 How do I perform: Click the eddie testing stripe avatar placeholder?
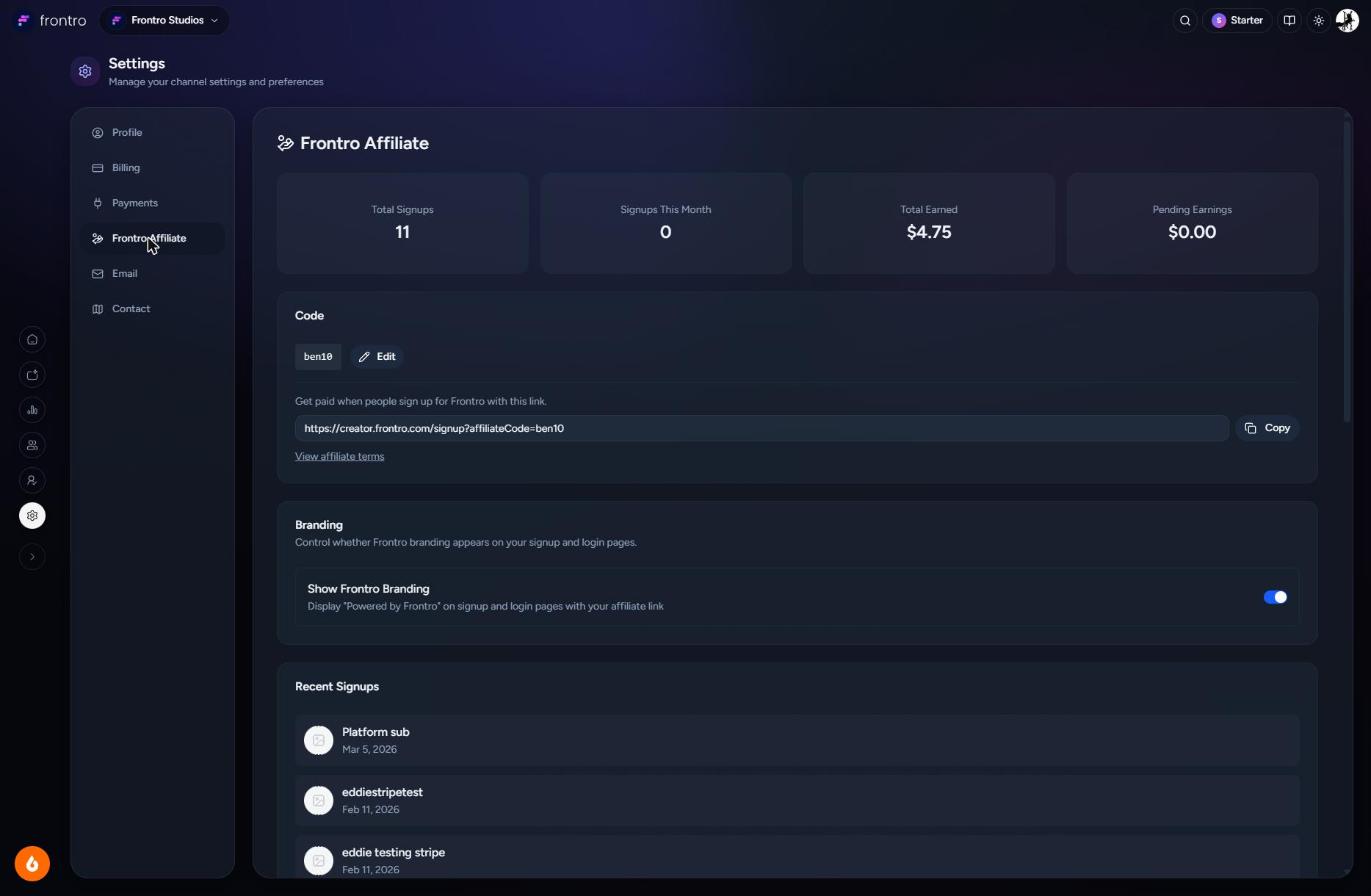point(318,860)
